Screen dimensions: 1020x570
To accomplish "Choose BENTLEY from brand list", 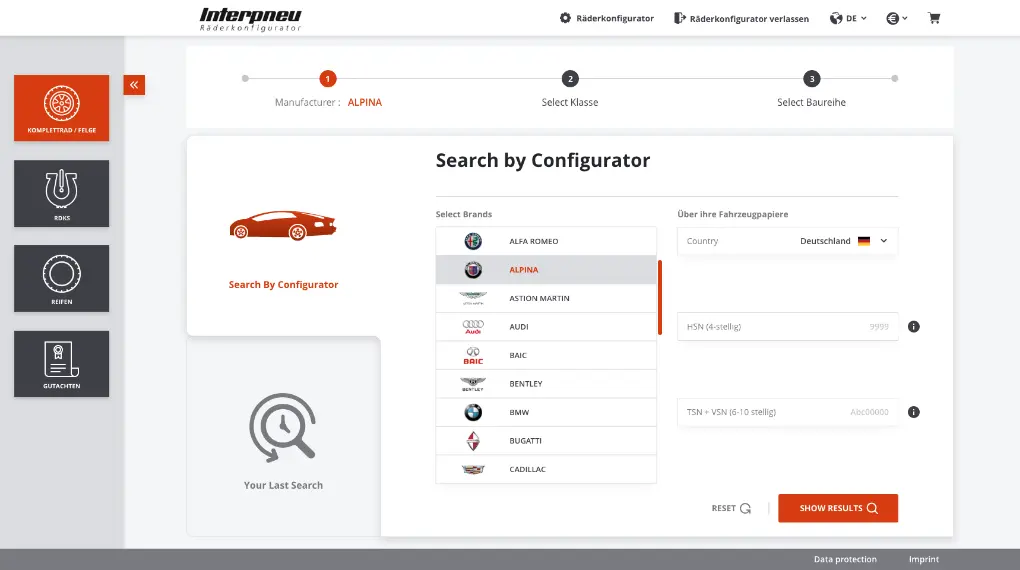I will pyautogui.click(x=546, y=384).
